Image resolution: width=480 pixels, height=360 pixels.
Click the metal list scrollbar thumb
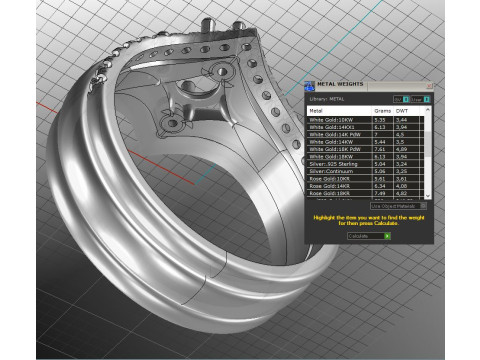point(428,144)
